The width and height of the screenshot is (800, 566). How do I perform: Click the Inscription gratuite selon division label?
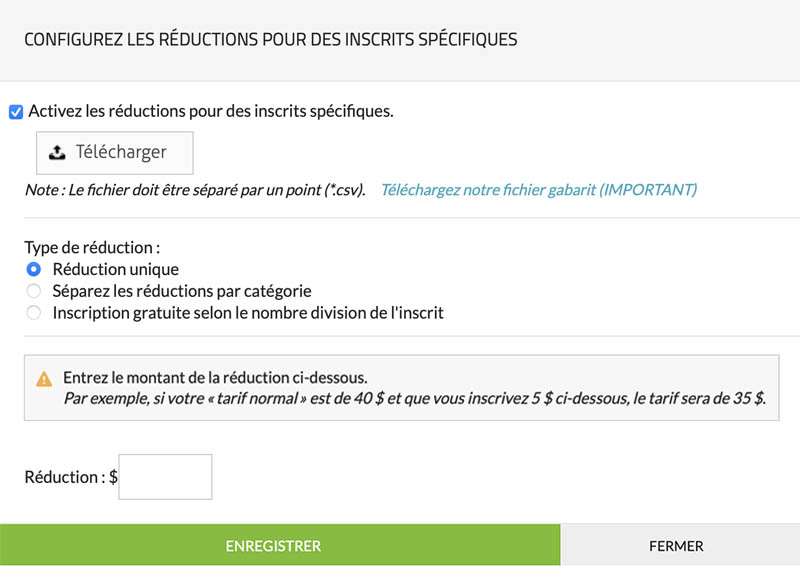pos(247,313)
